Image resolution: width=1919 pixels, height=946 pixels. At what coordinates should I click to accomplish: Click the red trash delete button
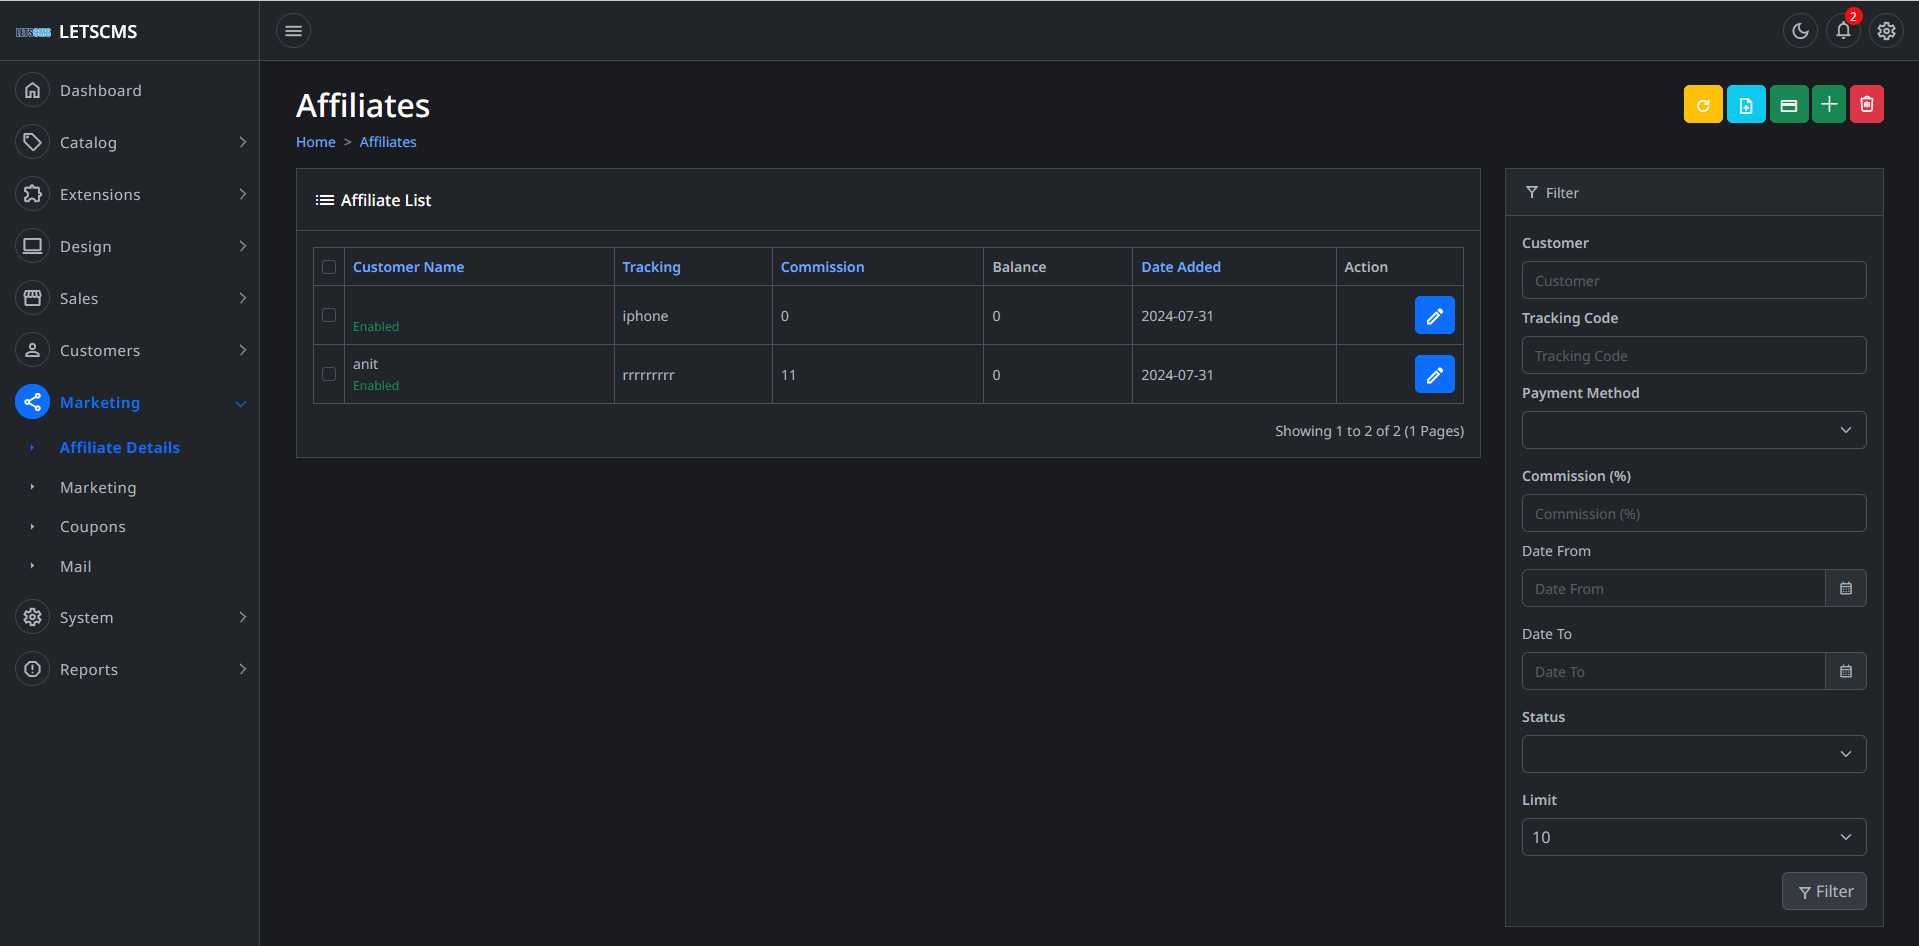click(1866, 105)
